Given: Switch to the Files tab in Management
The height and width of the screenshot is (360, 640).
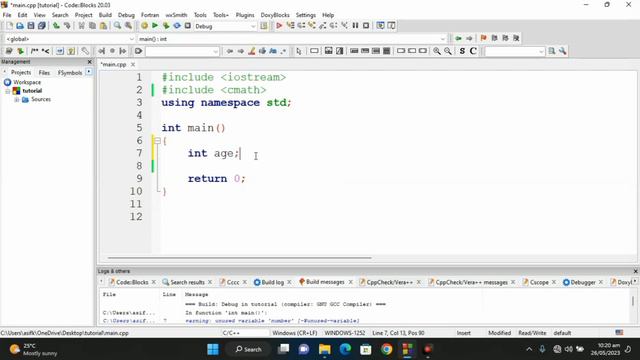Looking at the screenshot, I should (x=44, y=73).
